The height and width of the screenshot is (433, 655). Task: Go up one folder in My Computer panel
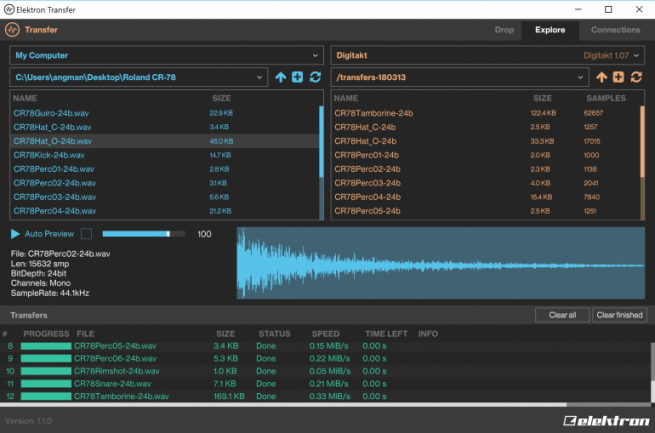280,77
